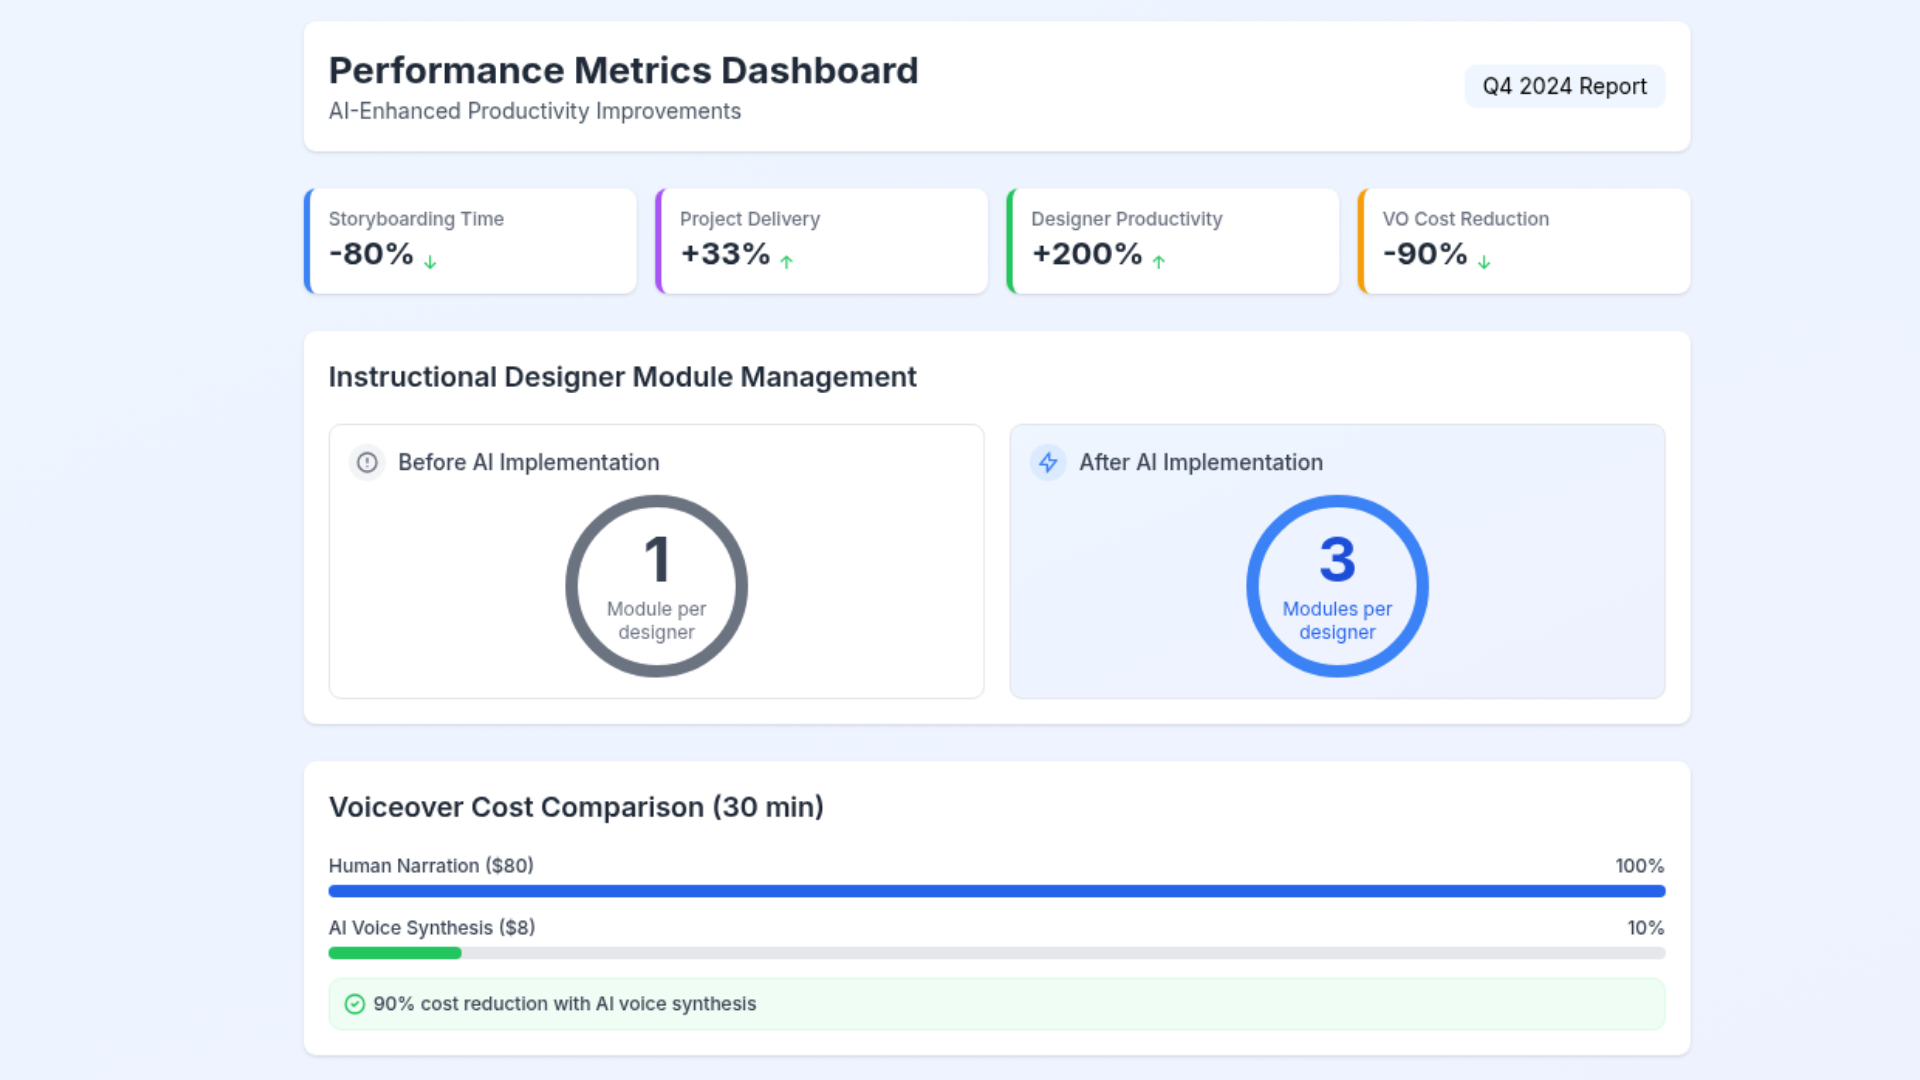Click the Performance Metrics Dashboard title

click(623, 71)
